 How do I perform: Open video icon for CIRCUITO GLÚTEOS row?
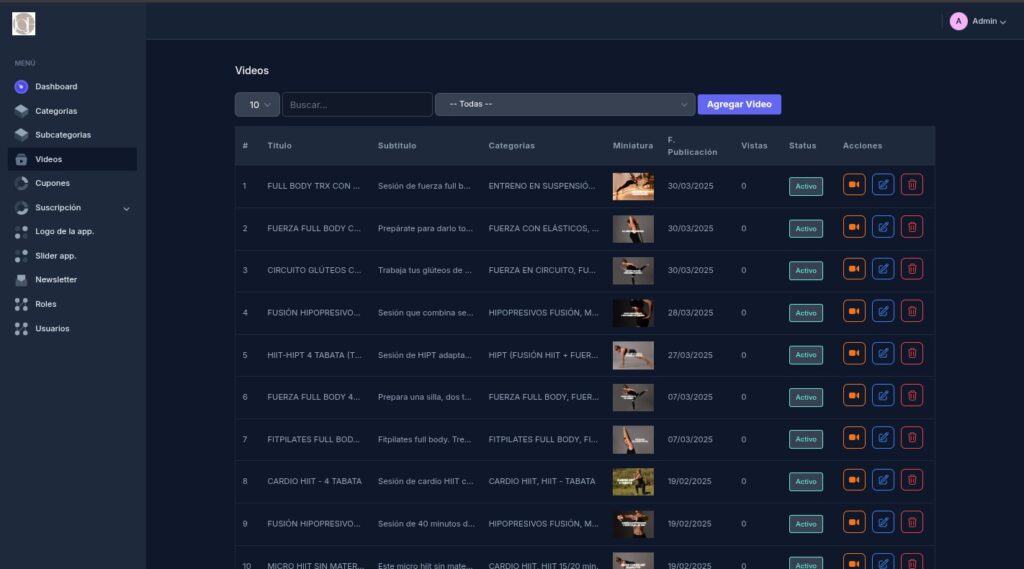click(x=854, y=269)
